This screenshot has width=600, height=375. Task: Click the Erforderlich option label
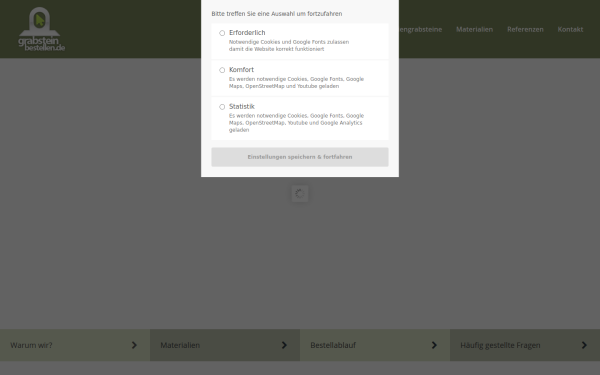[247, 33]
